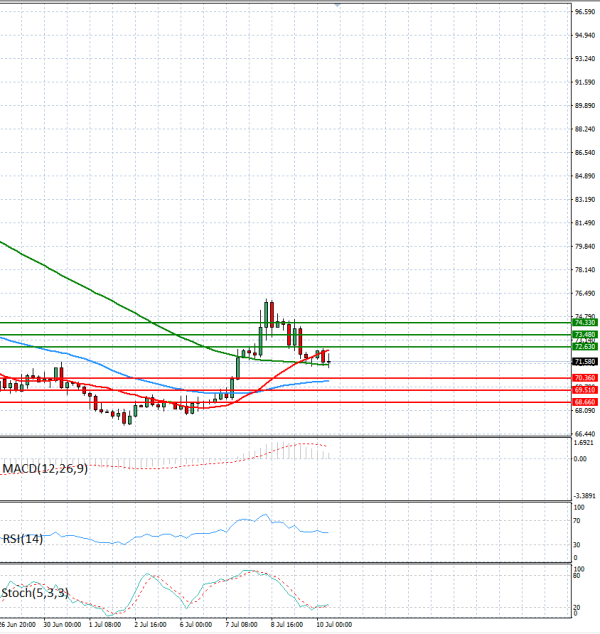
Task: Click the RSI(14) indicator label
Action: pos(23,539)
